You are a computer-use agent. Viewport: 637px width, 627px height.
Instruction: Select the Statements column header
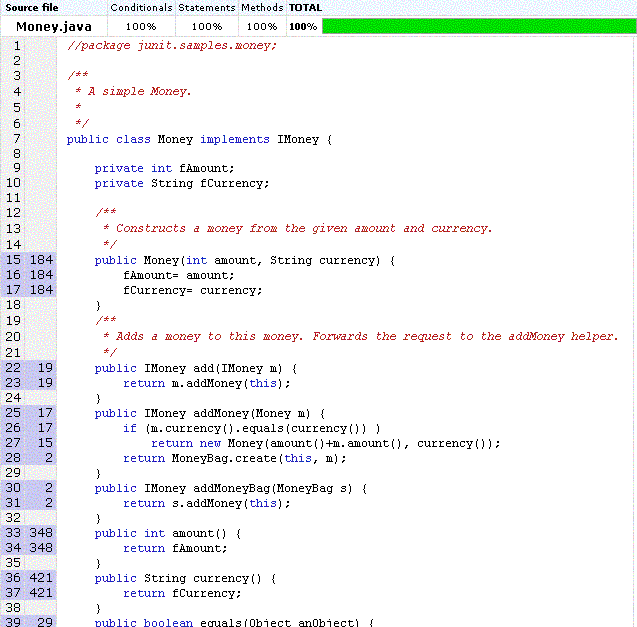[207, 8]
